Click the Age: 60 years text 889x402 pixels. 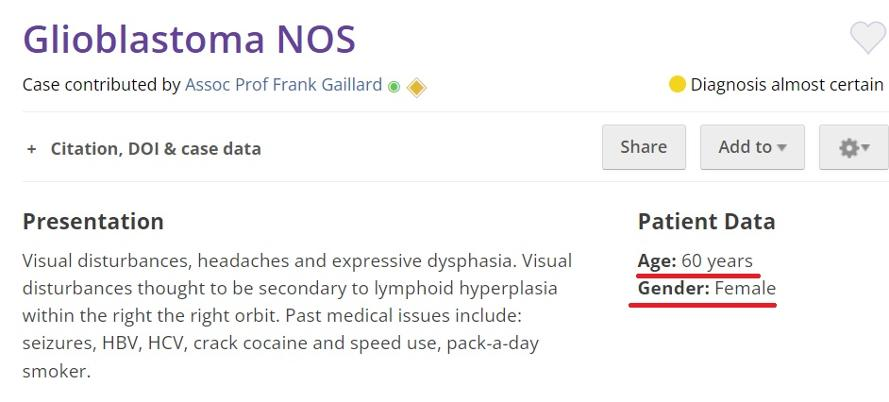(695, 261)
